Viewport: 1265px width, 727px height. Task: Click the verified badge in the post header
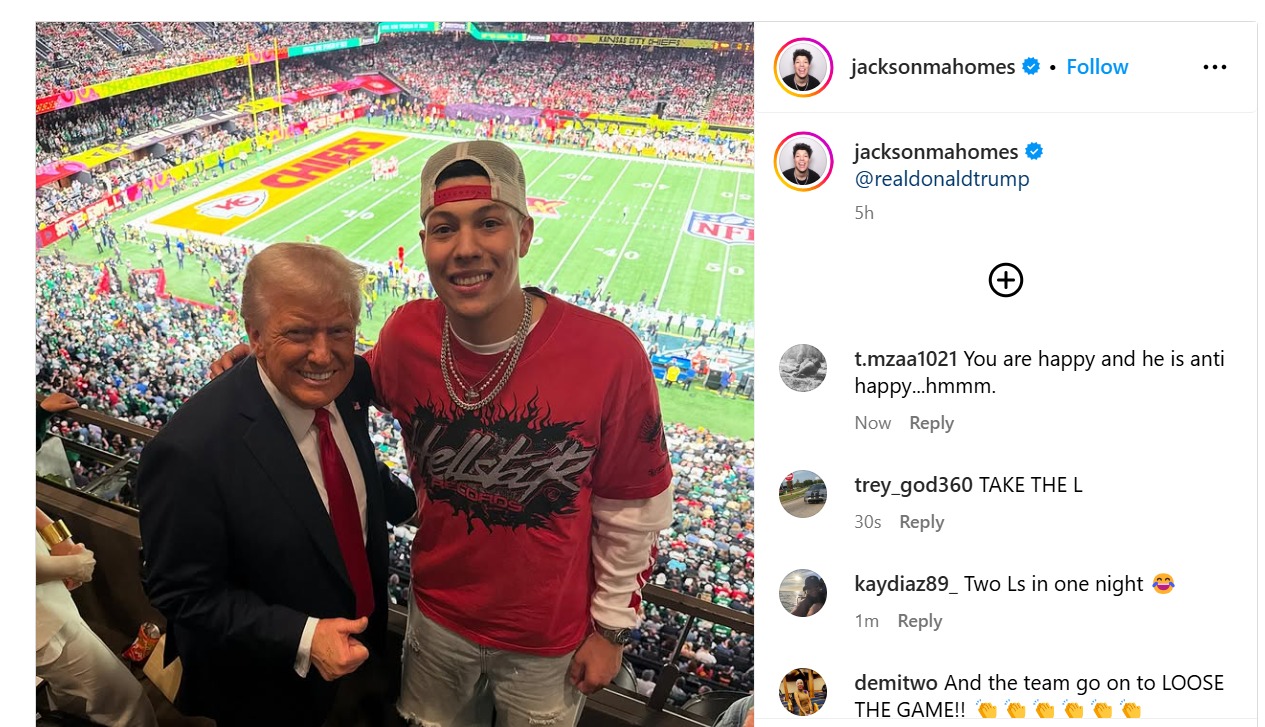pos(1030,67)
